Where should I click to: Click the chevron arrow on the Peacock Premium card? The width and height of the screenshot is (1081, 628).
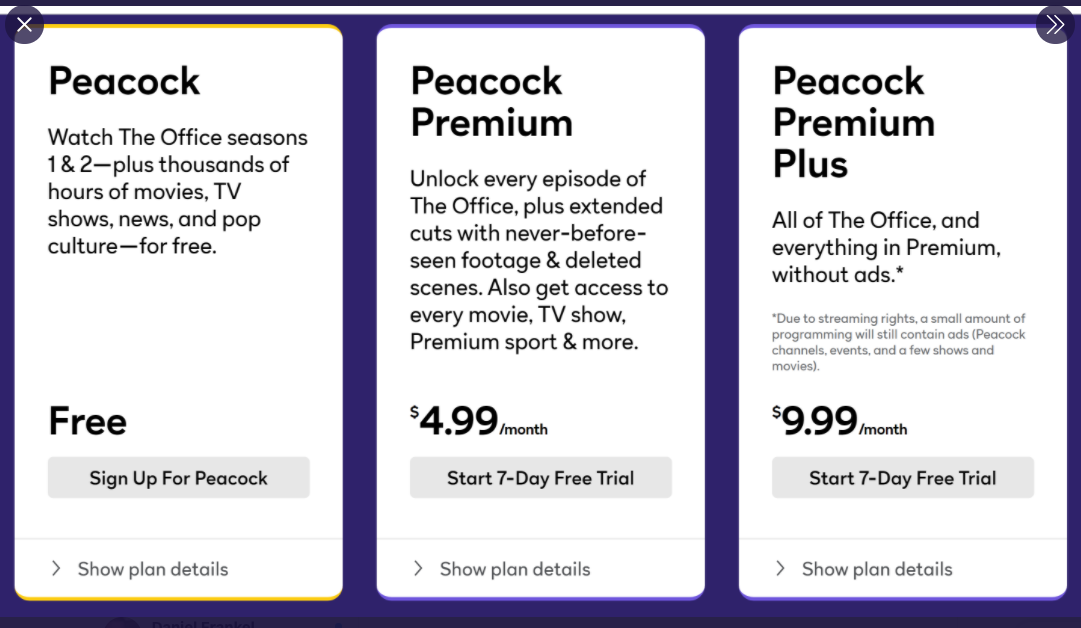coord(418,569)
